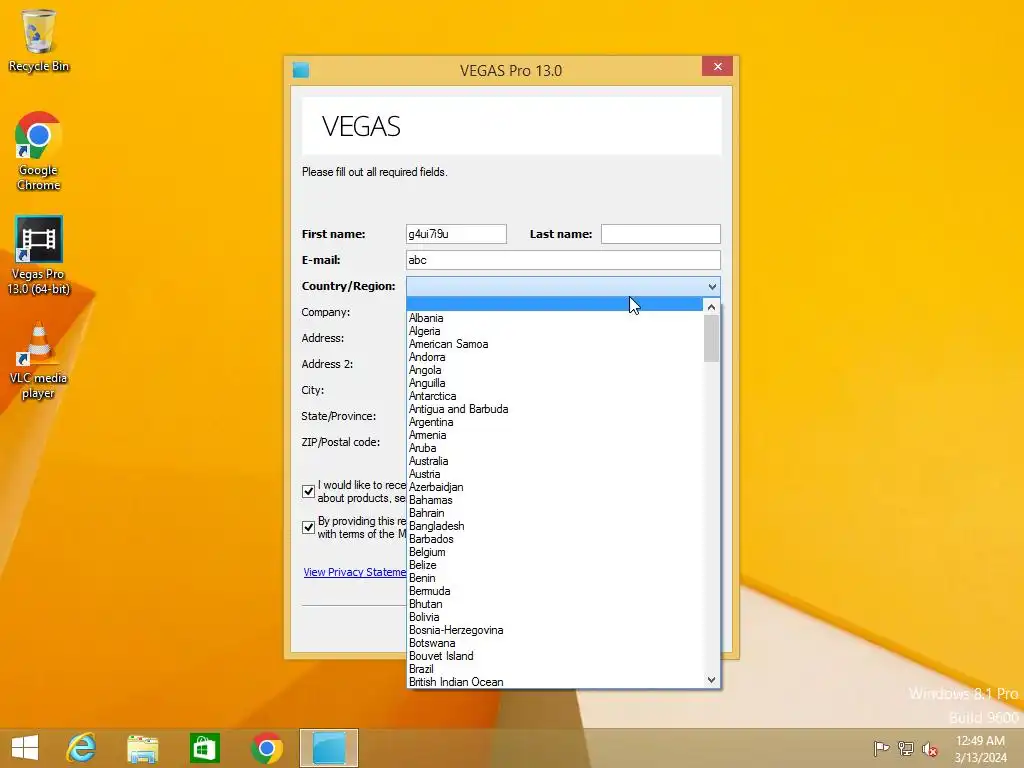Select the Vegas Pro 13.0 desktop shortcut
Viewport: 1024px width, 768px height.
39,255
